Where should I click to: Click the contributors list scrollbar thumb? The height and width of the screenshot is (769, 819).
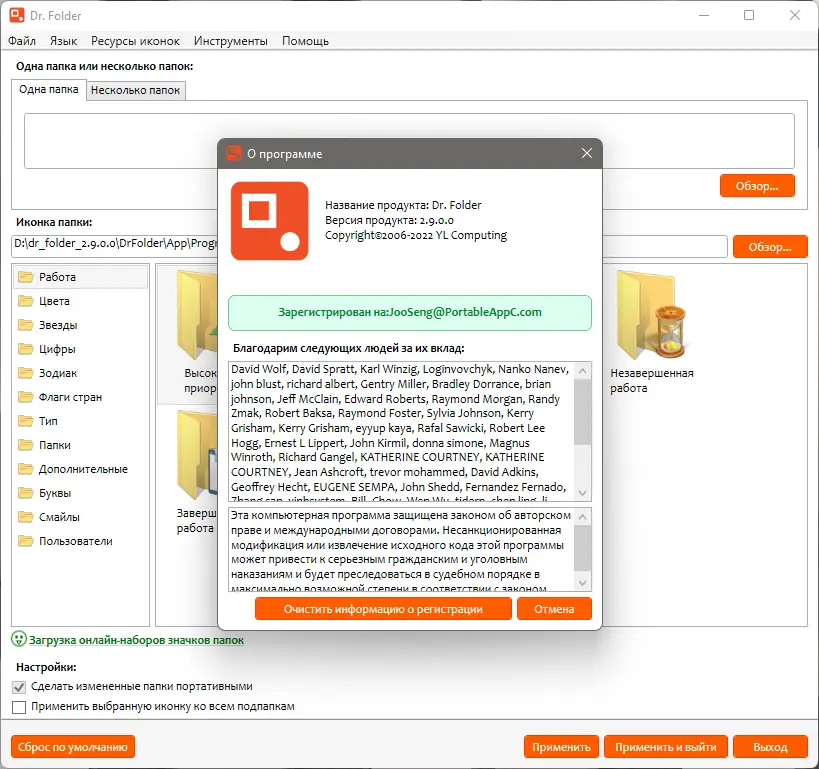point(582,412)
